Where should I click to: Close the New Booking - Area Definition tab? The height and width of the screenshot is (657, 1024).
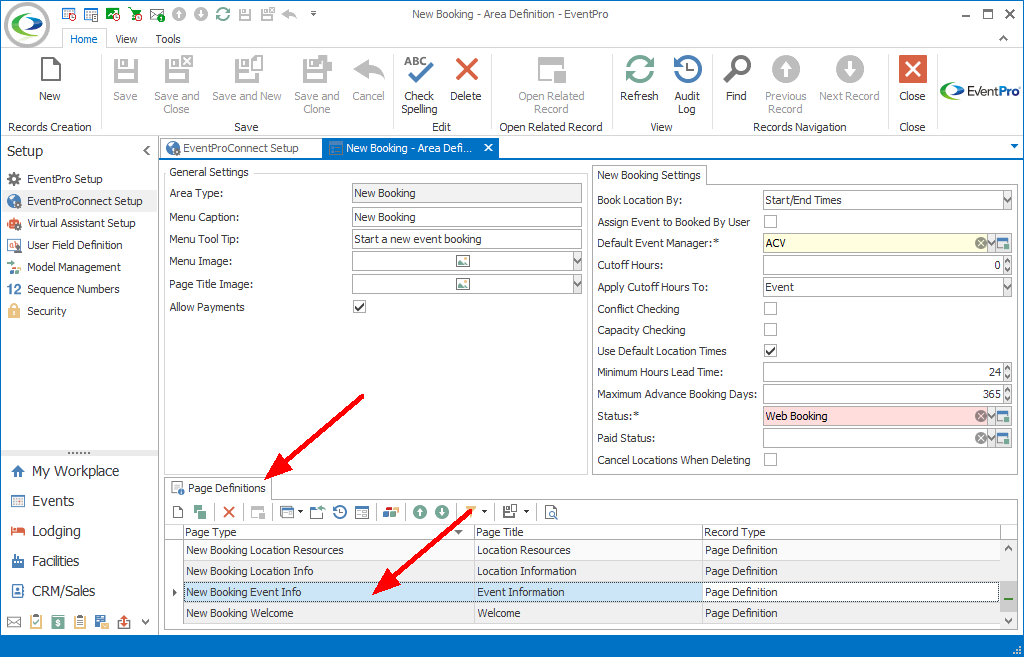488,148
